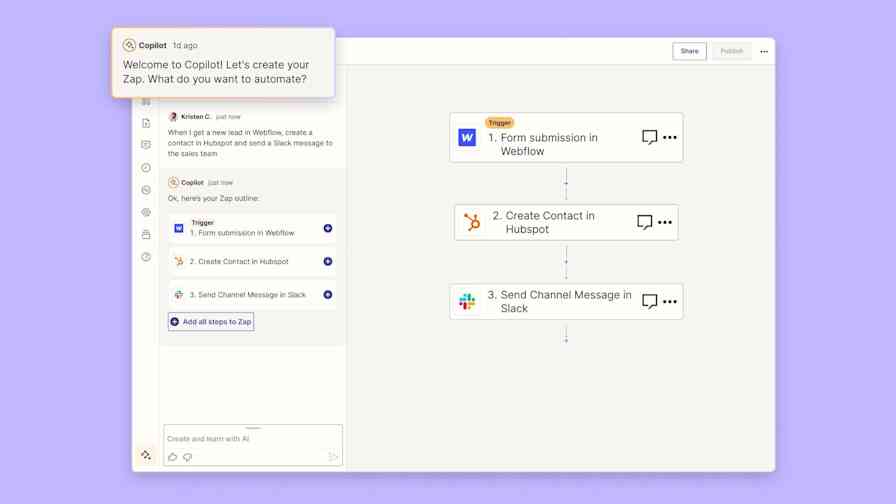Screen dimensions: 896x504
Task: Click the Slack app icon in canvas
Action: pyautogui.click(x=467, y=301)
